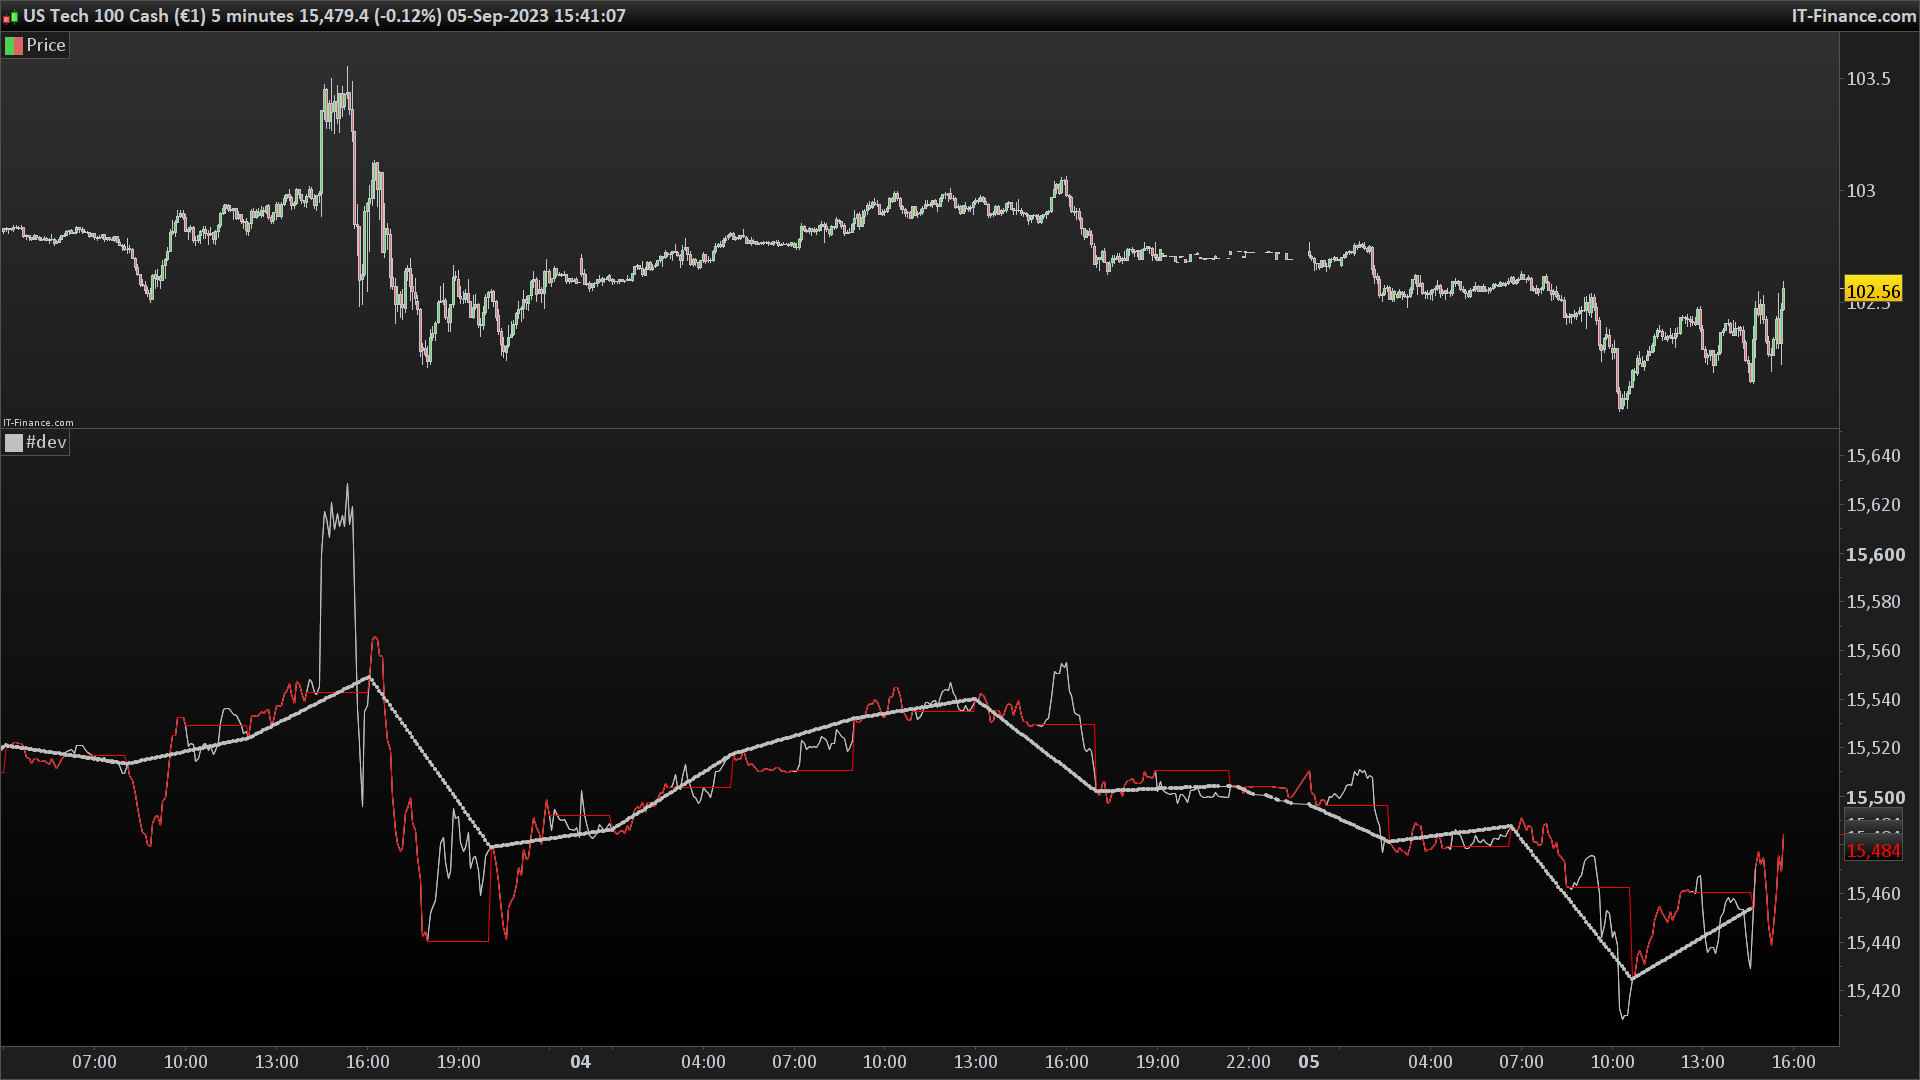
Task: Click the IT-Finance.com link at top right
Action: (1853, 16)
